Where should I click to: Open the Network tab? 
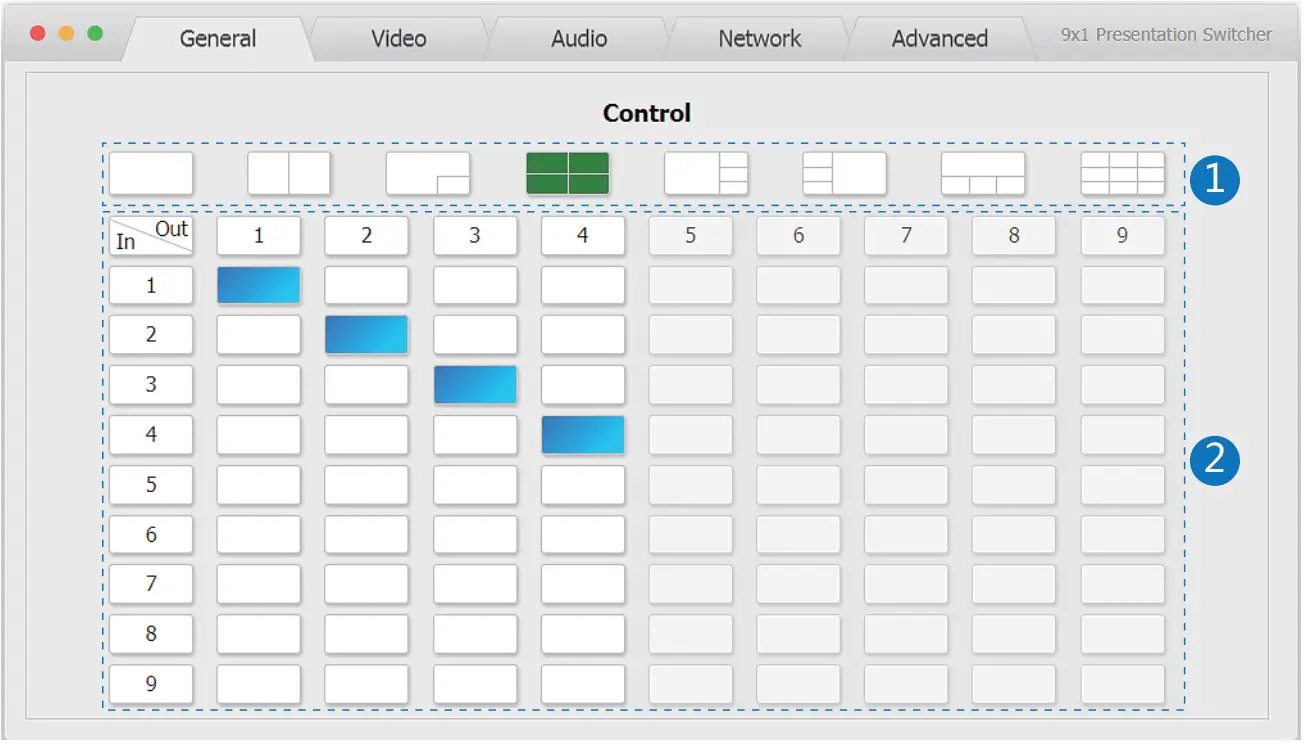coord(759,39)
